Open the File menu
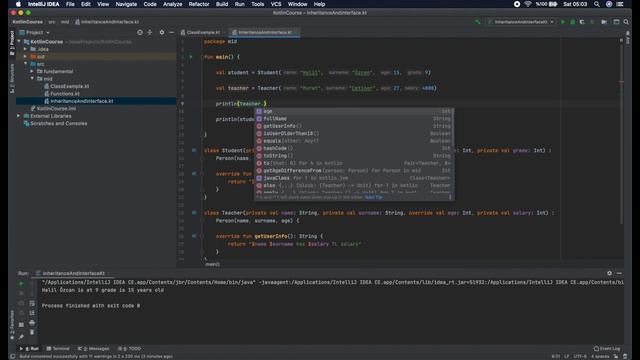The width and height of the screenshot is (640, 360). click(70, 4)
